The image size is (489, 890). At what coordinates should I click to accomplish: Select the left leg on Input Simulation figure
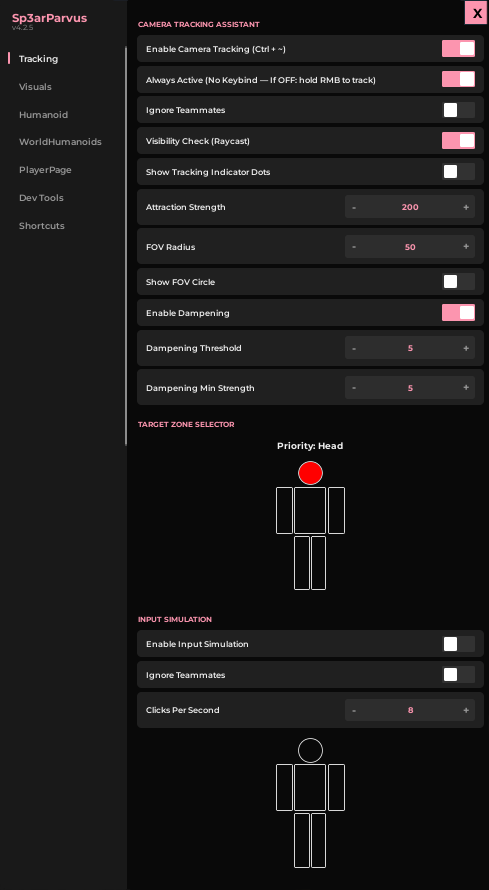pos(302,840)
